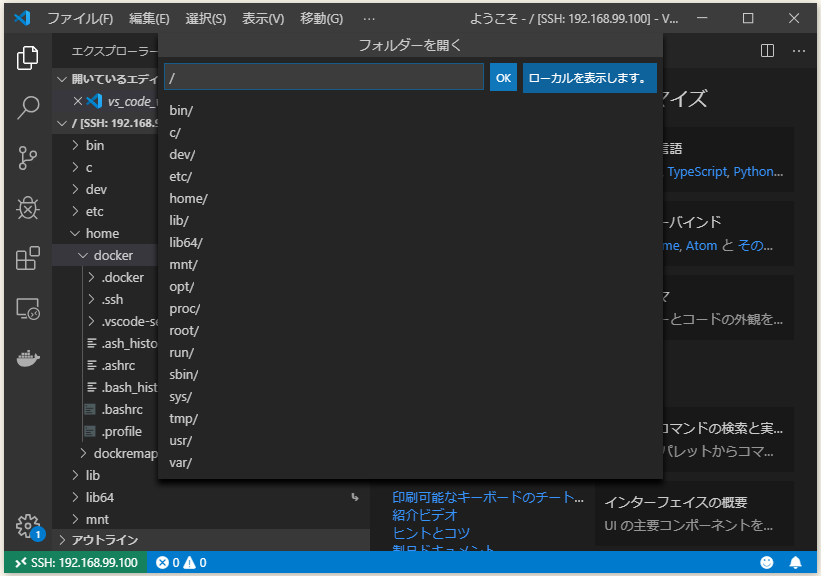
Task: Open the Search view
Action: [x=27, y=108]
